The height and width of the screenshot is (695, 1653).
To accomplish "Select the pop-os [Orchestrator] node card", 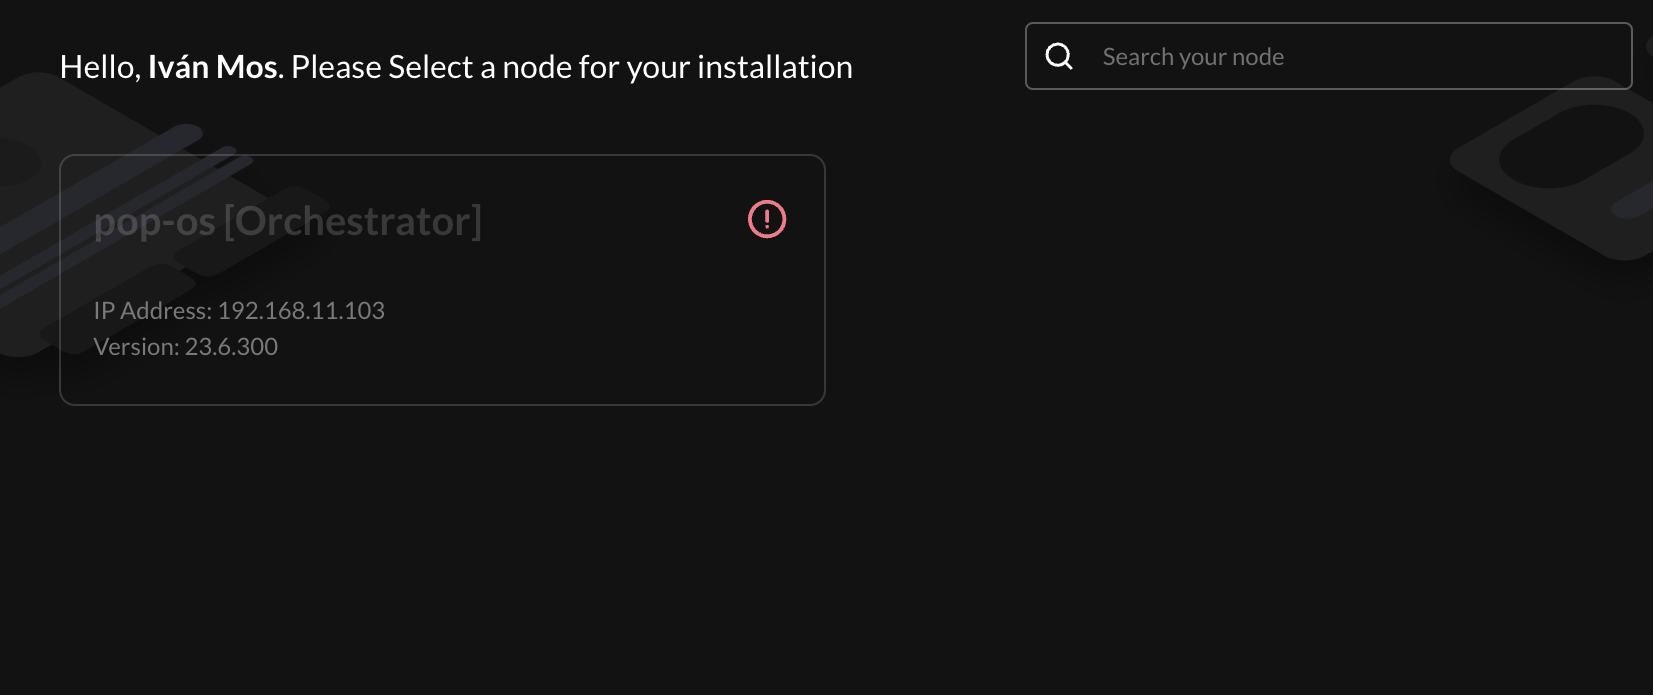I will pyautogui.click(x=442, y=280).
